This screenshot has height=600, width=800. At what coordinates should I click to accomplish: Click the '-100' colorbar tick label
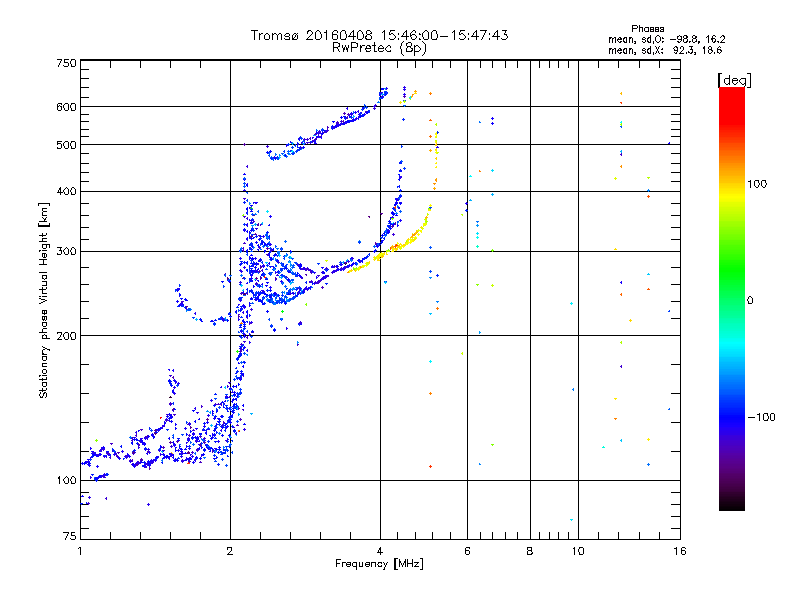(x=761, y=417)
